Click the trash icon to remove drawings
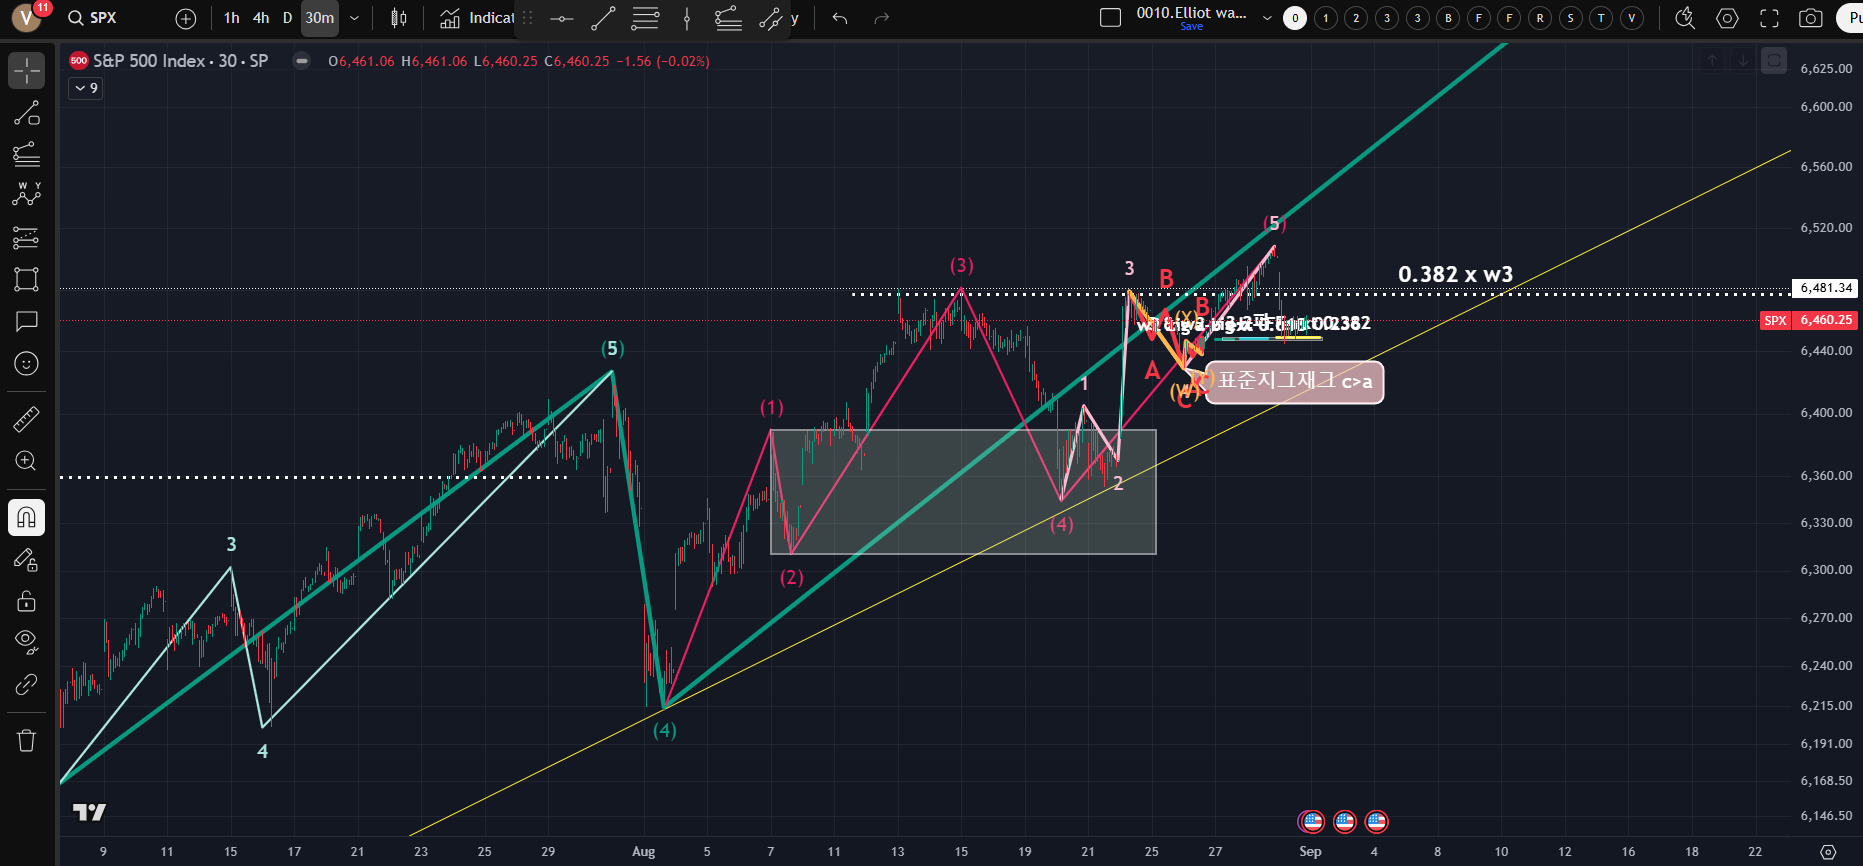 pyautogui.click(x=27, y=740)
